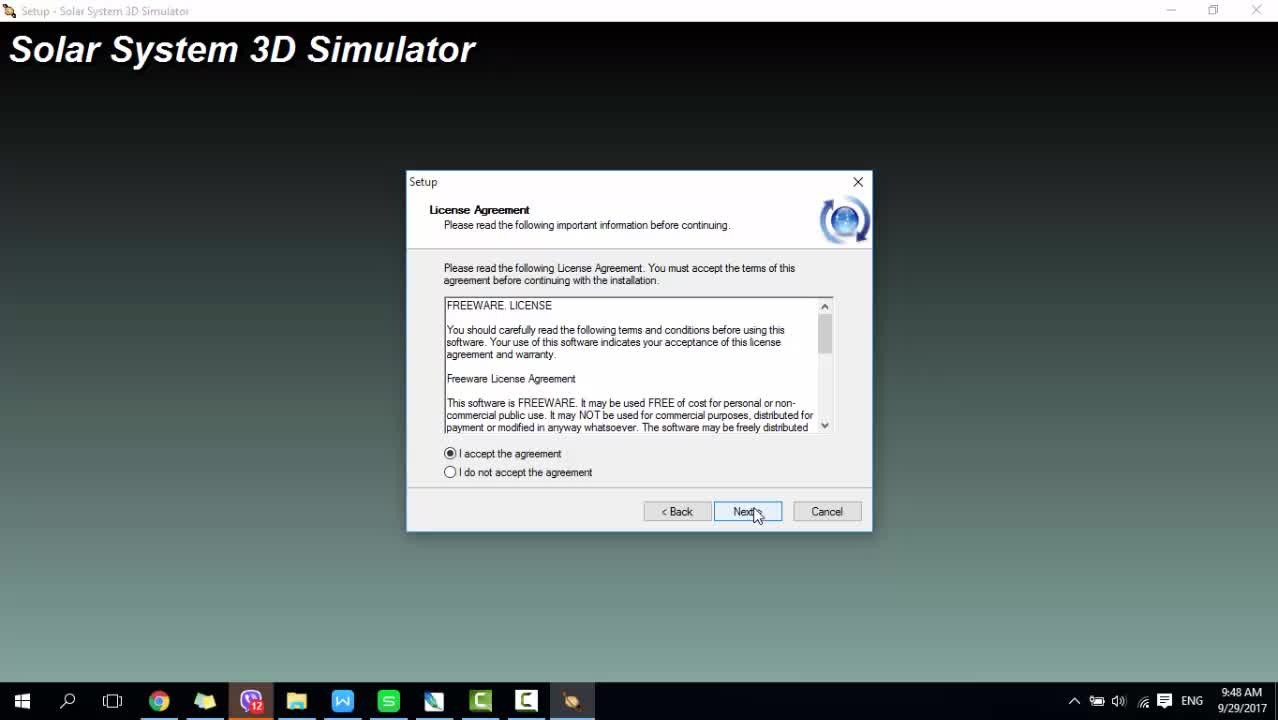Open Viber with 12 notifications
Viewport: 1278px width, 720px height.
click(251, 701)
